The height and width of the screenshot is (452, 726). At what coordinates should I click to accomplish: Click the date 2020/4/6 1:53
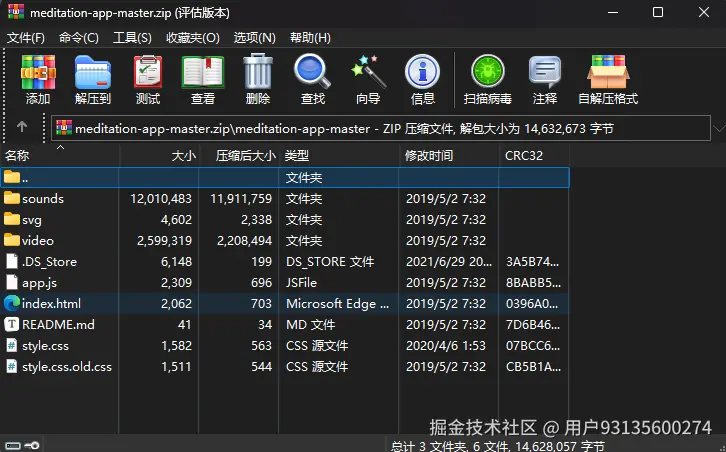[446, 345]
